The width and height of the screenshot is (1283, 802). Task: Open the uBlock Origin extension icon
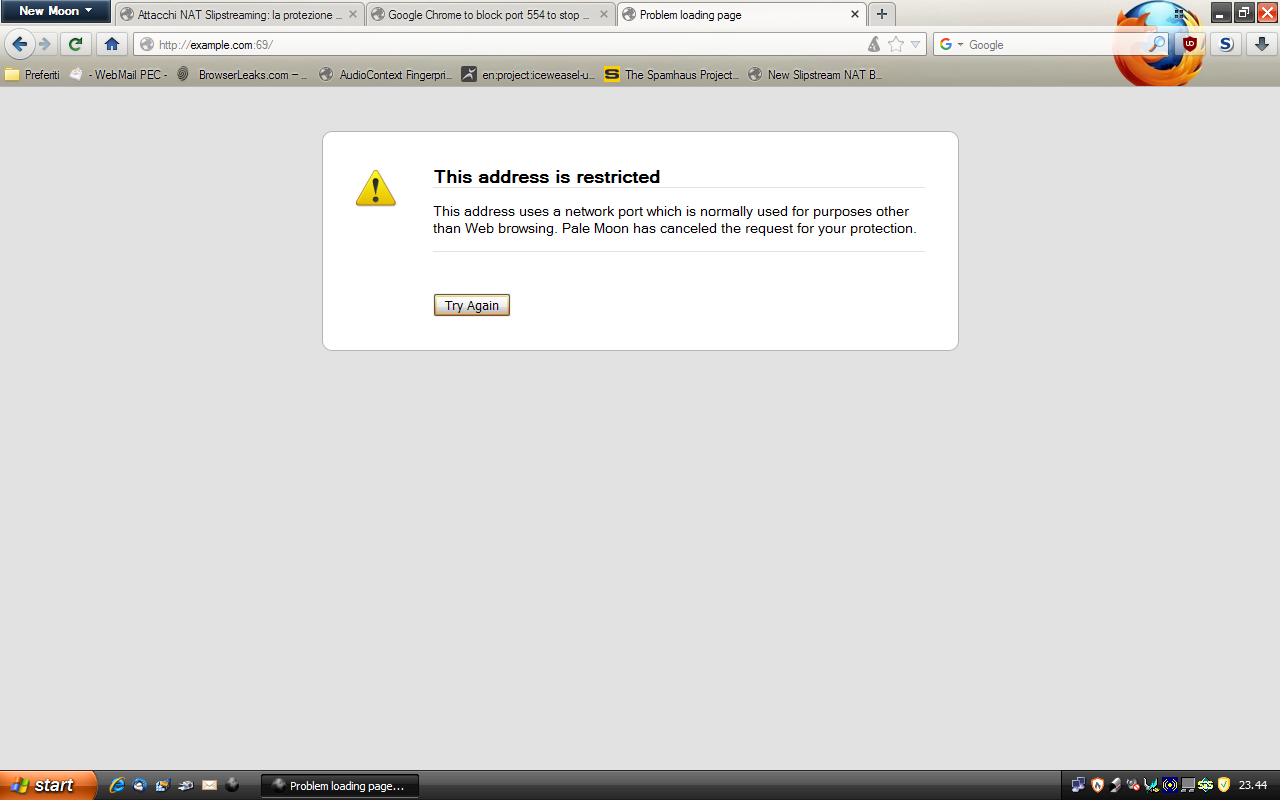1190,44
